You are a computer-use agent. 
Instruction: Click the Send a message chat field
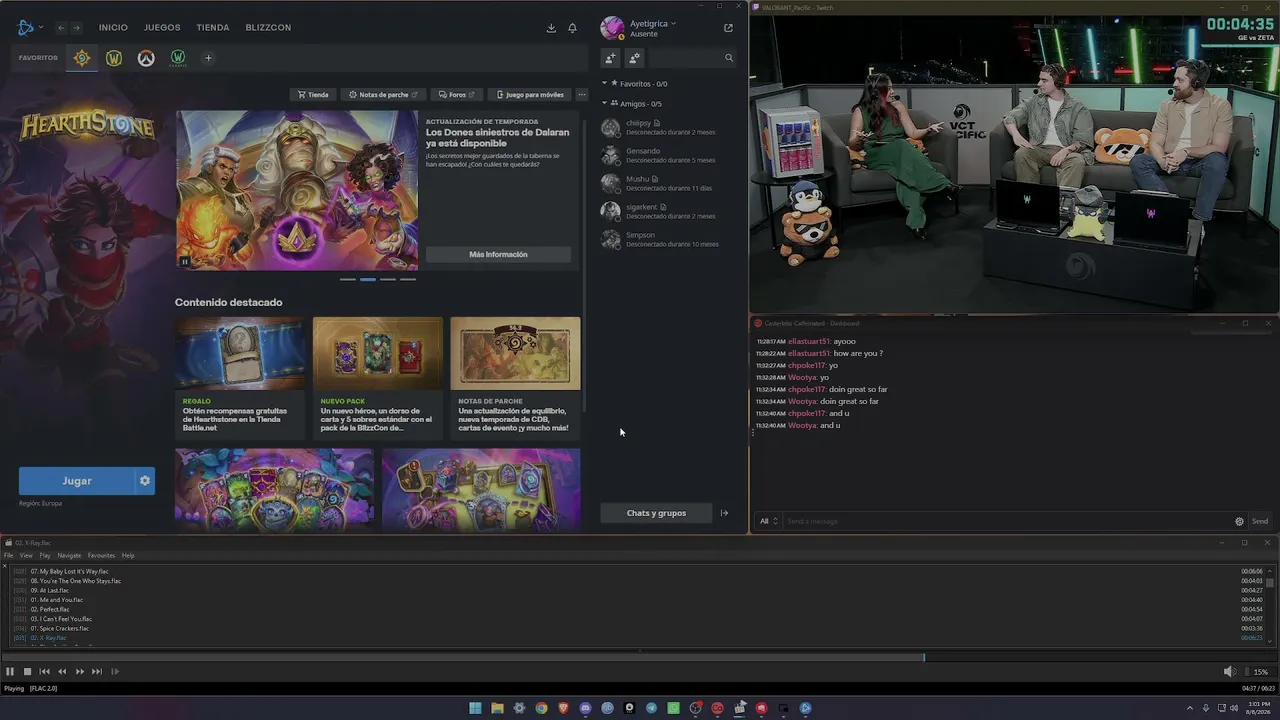point(1005,521)
